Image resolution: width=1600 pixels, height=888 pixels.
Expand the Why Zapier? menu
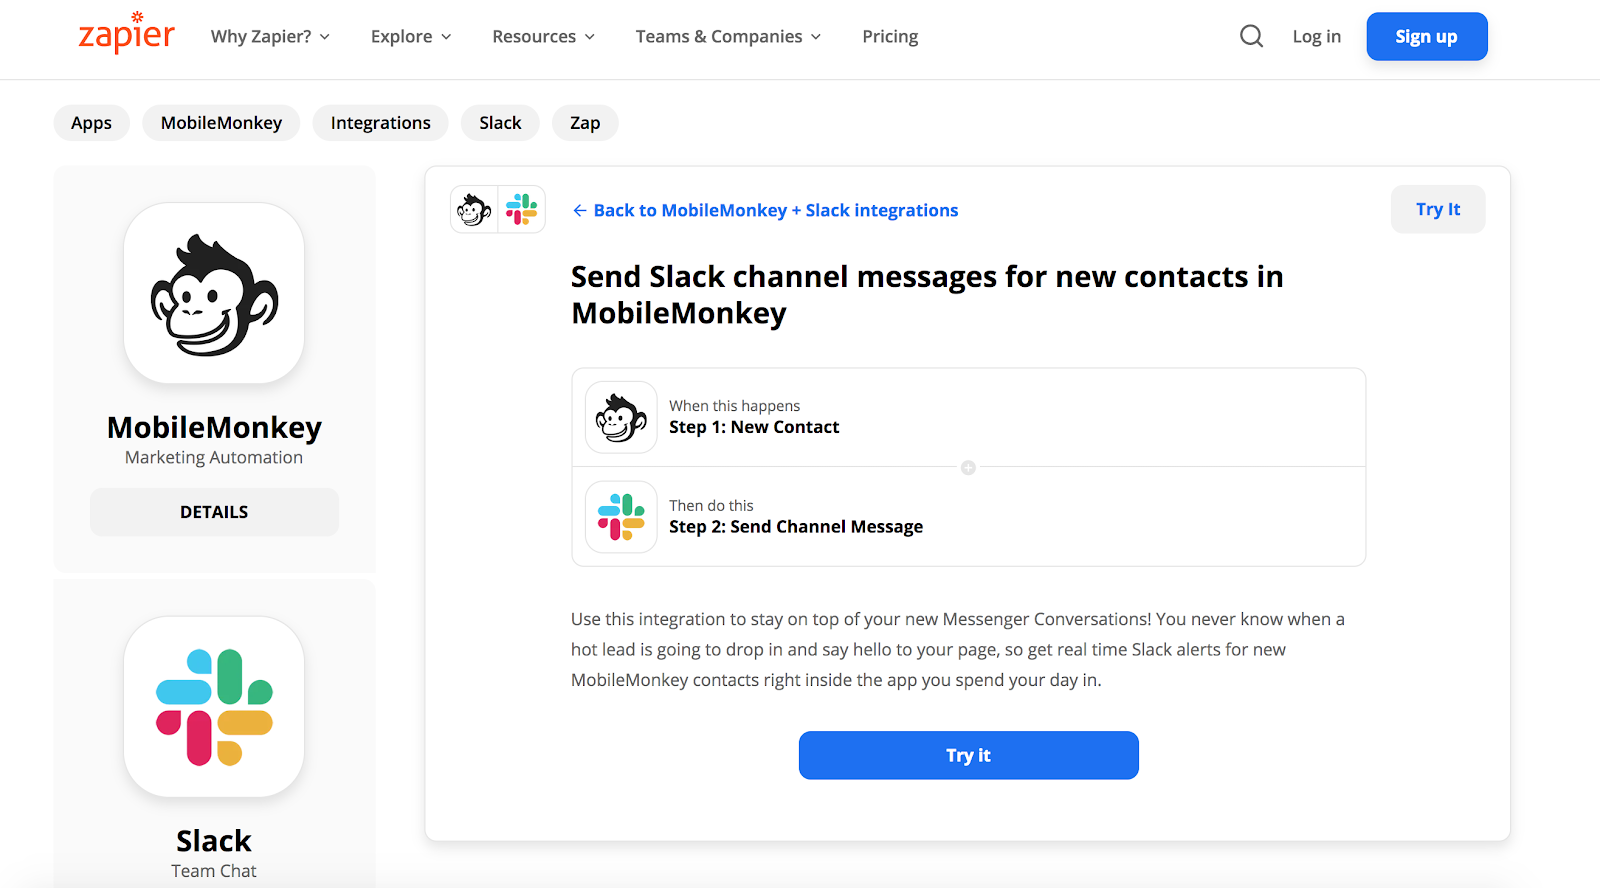[x=270, y=36]
